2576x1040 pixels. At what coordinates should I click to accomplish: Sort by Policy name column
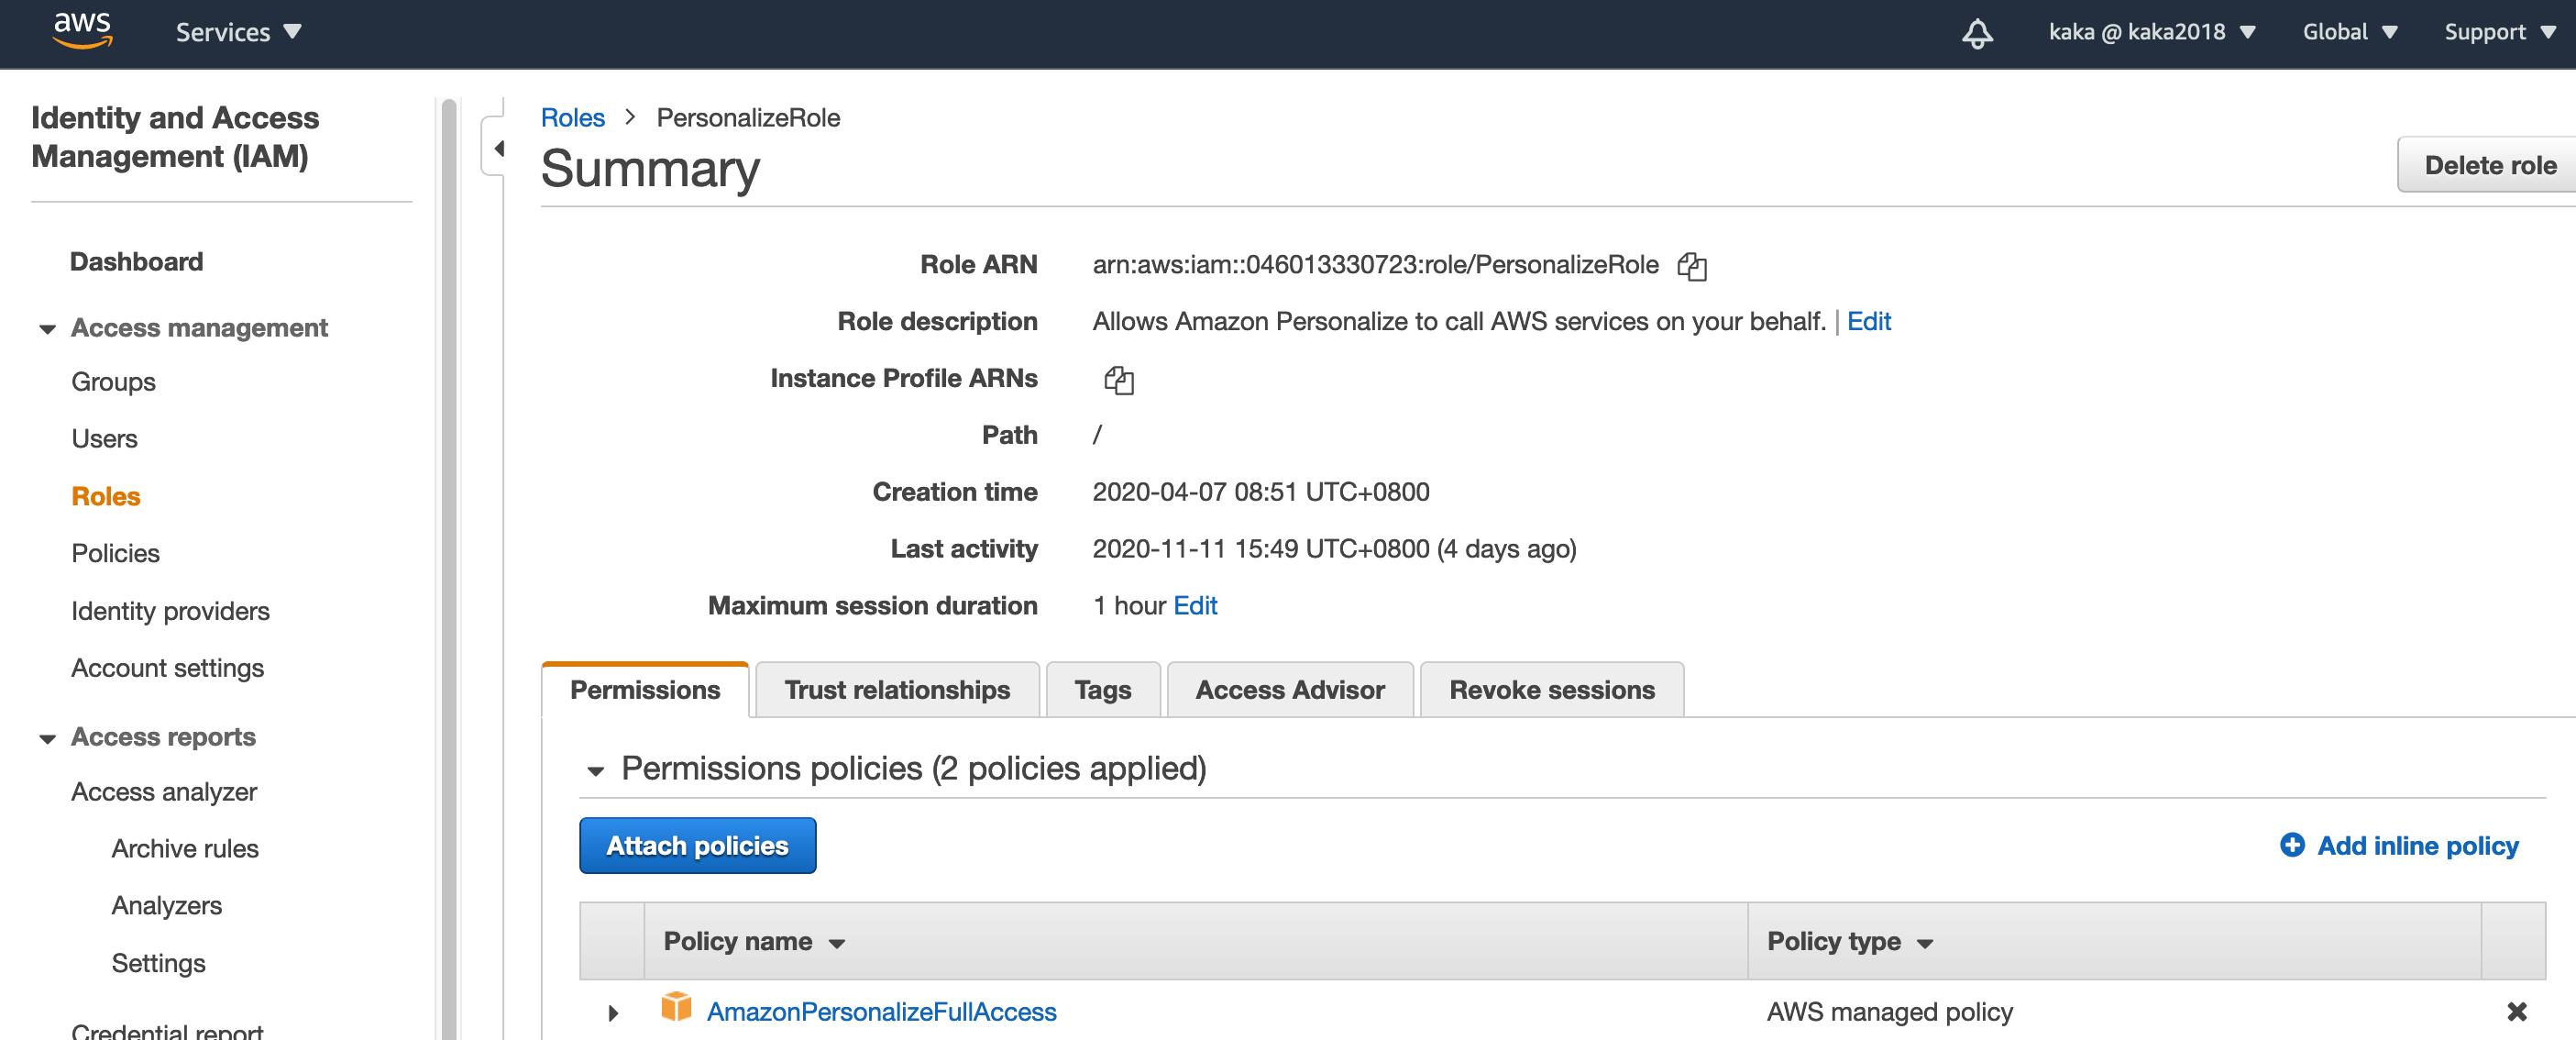pos(754,941)
